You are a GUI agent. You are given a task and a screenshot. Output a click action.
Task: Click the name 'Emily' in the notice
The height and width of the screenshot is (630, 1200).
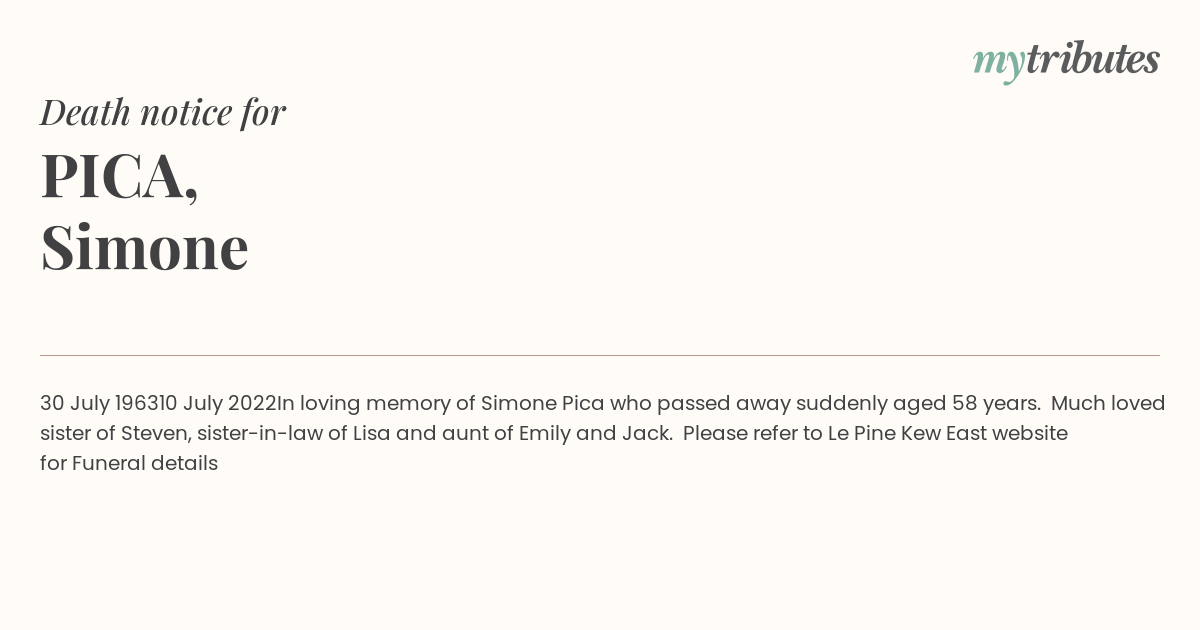[546, 434]
